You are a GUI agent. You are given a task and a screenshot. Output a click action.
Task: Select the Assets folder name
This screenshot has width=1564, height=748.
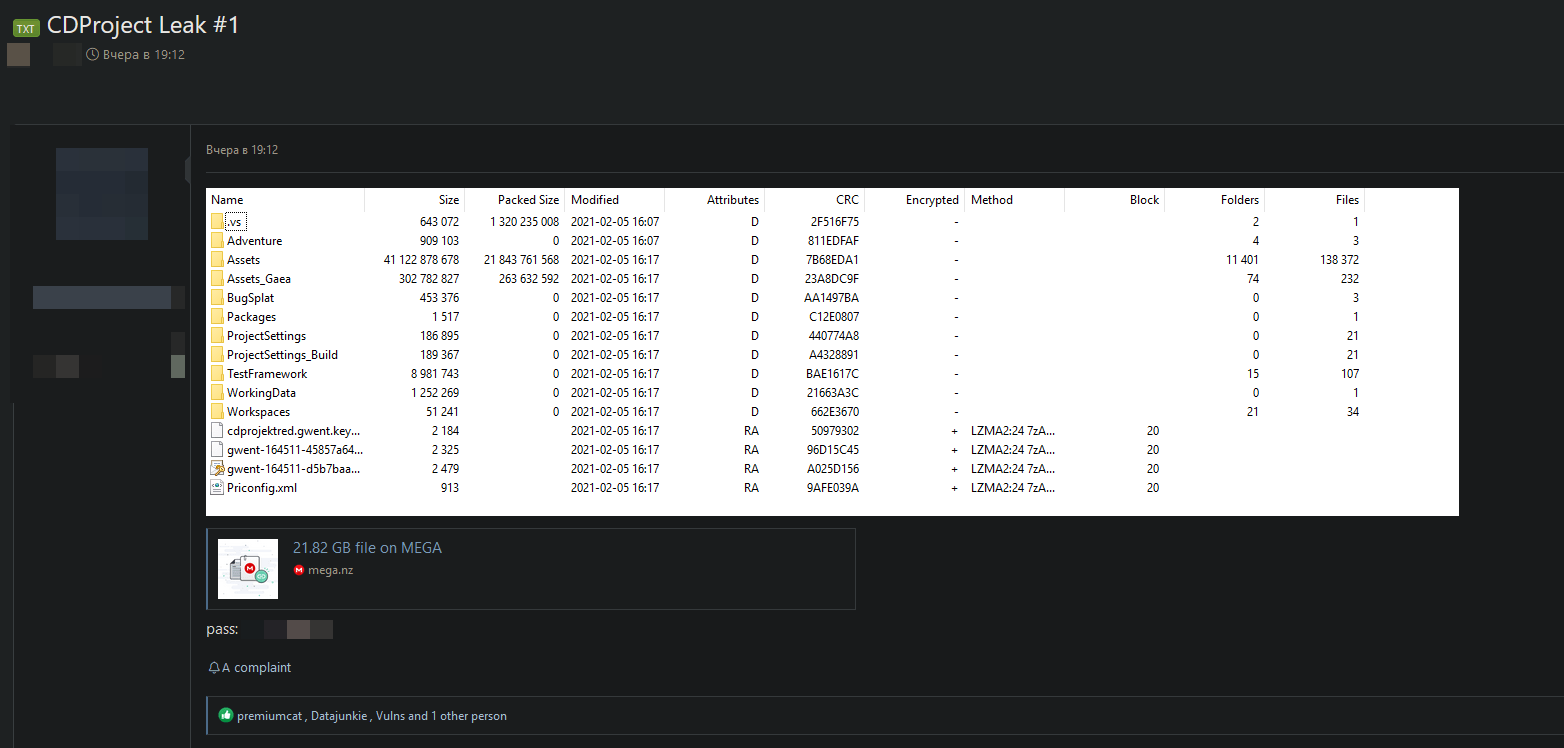point(243,260)
